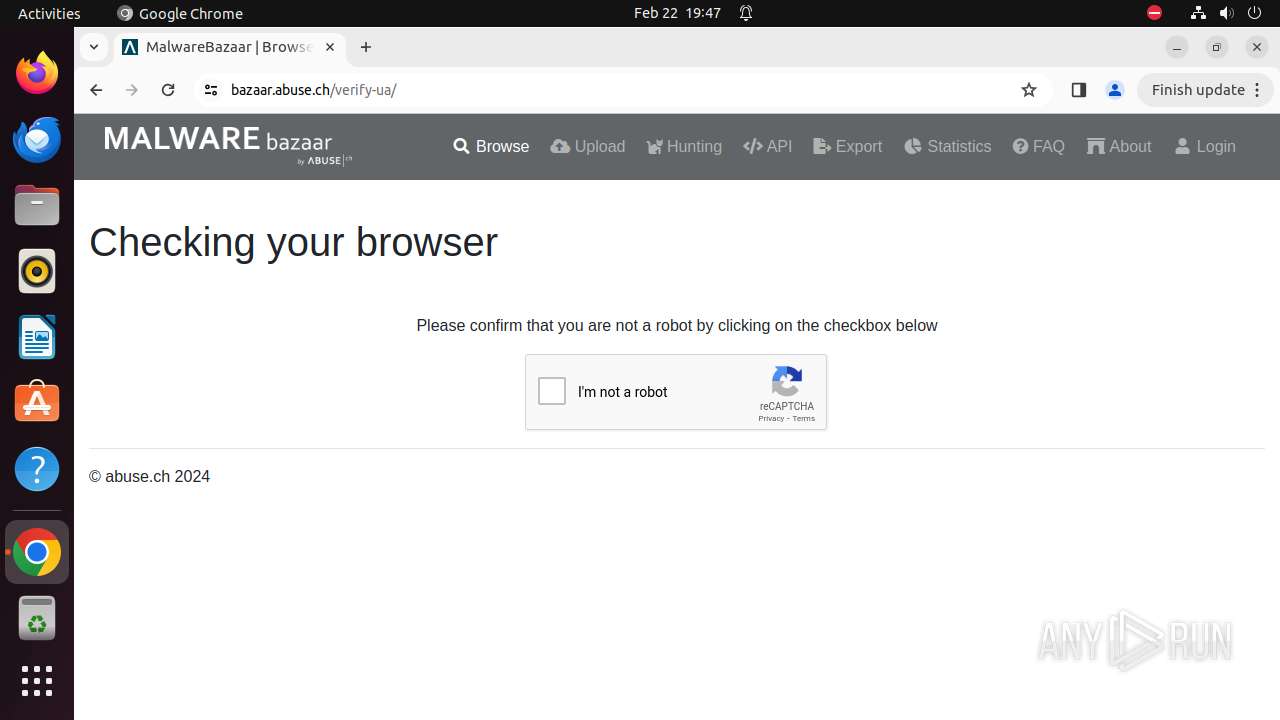1280x720 pixels.
Task: Click the notification bell icon
Action: (x=746, y=13)
